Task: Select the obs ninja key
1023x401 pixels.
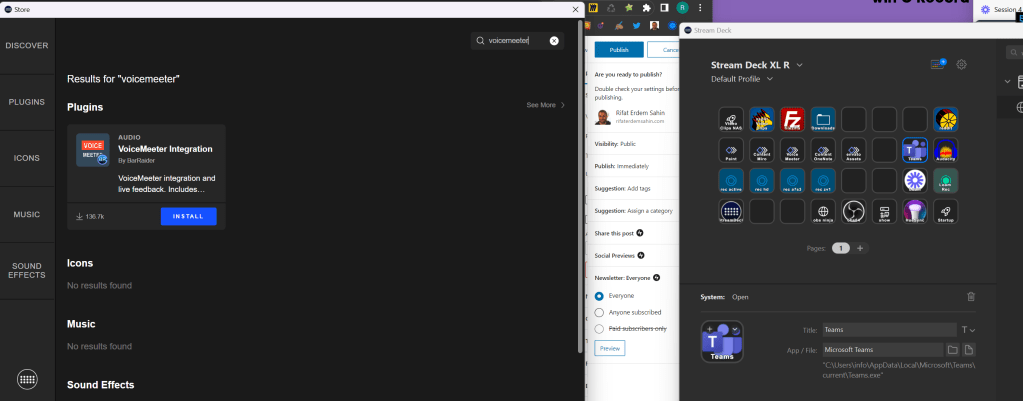Action: click(x=823, y=211)
